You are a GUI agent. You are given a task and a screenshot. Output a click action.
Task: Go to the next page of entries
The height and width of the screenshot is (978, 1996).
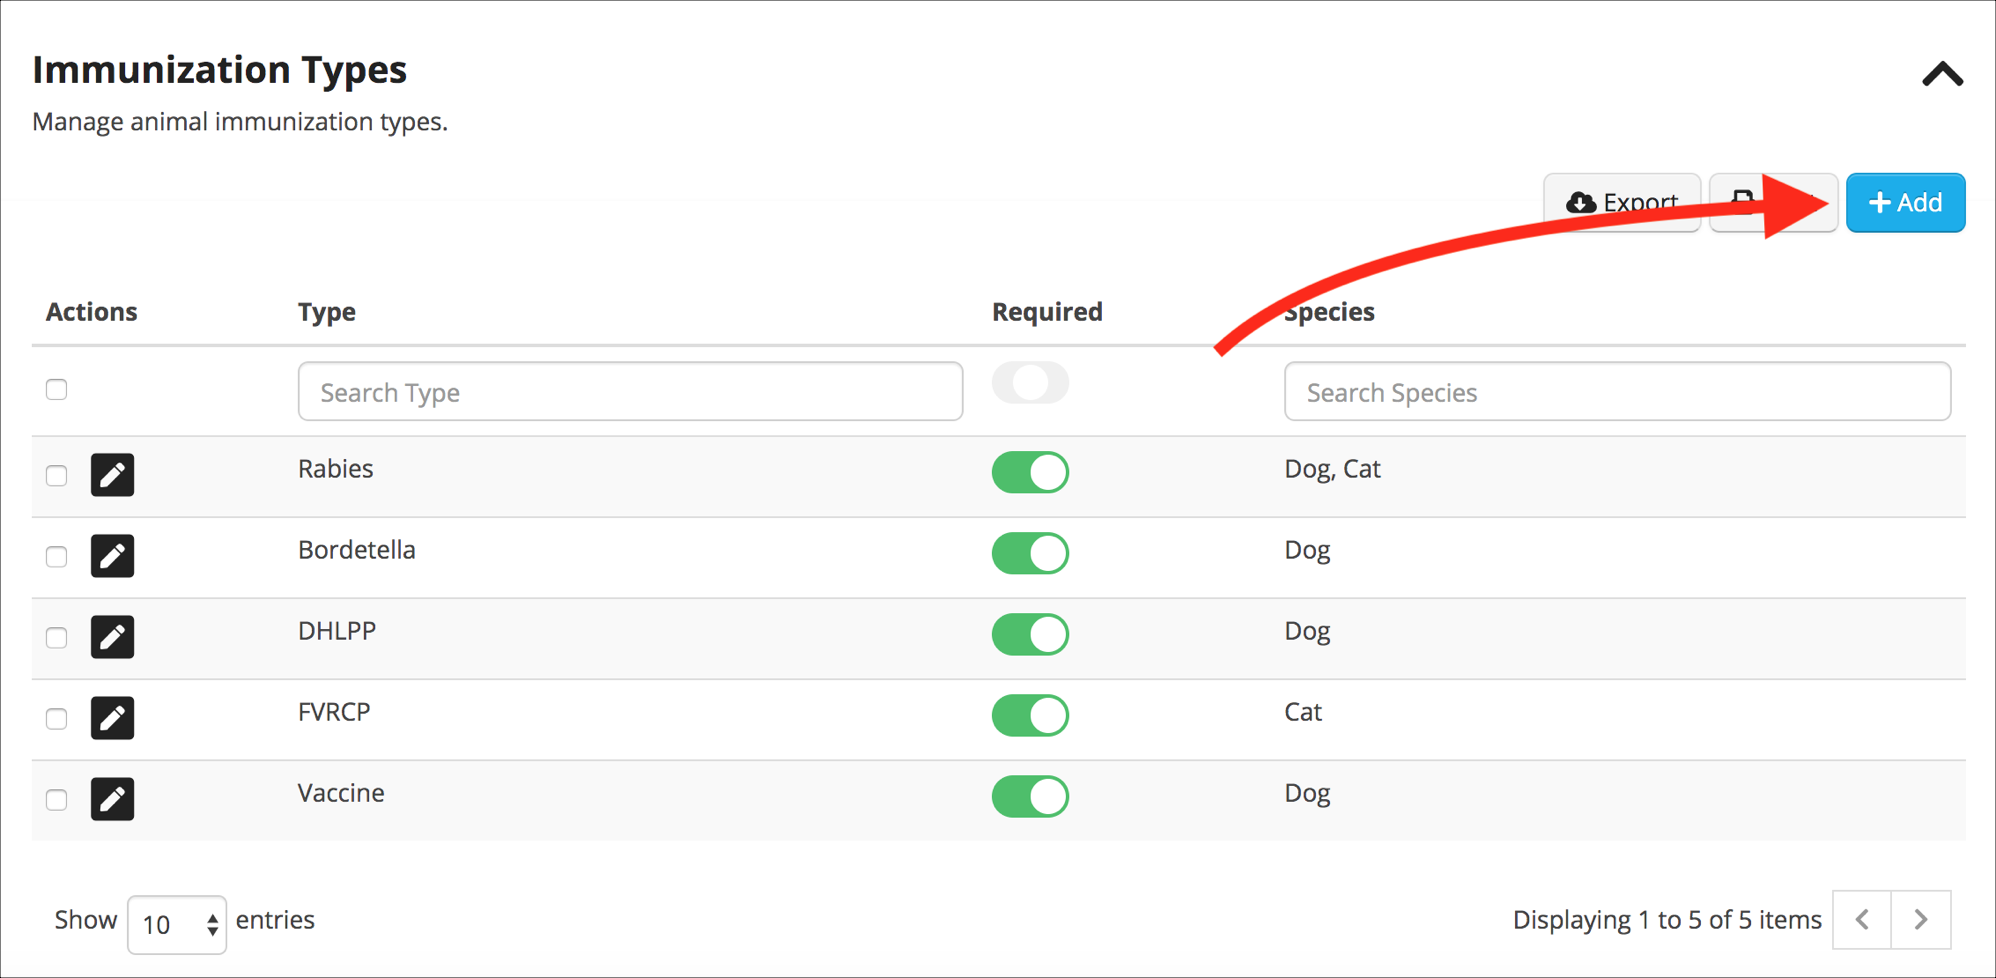point(1921,919)
